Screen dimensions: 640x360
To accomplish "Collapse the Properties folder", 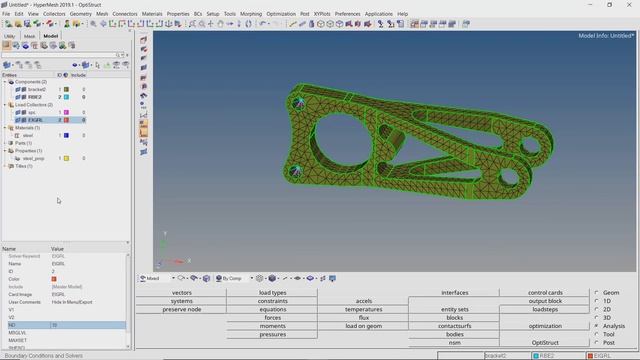I will (5, 151).
